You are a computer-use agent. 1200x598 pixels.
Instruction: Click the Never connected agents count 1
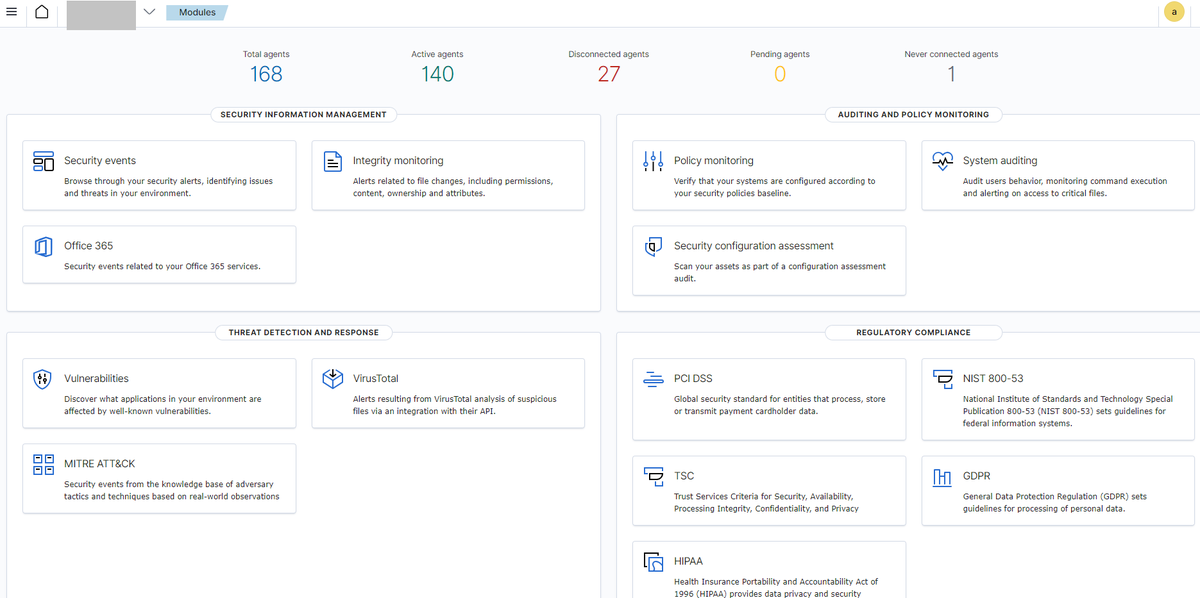pos(952,74)
